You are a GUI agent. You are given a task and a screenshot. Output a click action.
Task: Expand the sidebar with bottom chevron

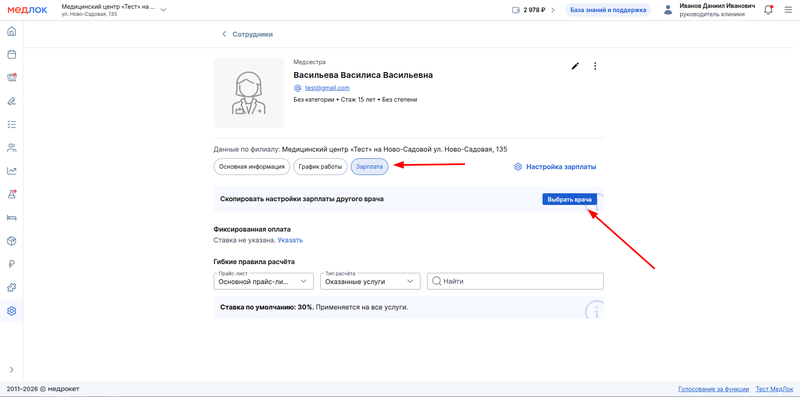(x=11, y=369)
